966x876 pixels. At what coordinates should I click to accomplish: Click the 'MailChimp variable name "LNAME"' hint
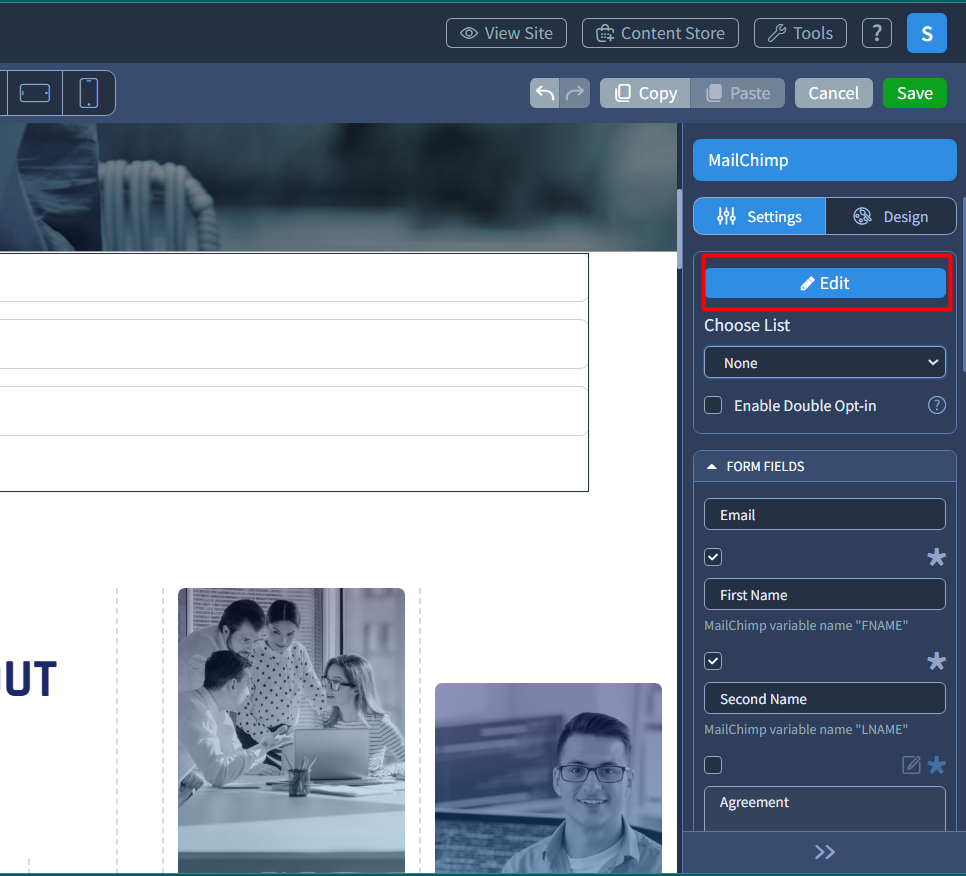click(x=806, y=729)
